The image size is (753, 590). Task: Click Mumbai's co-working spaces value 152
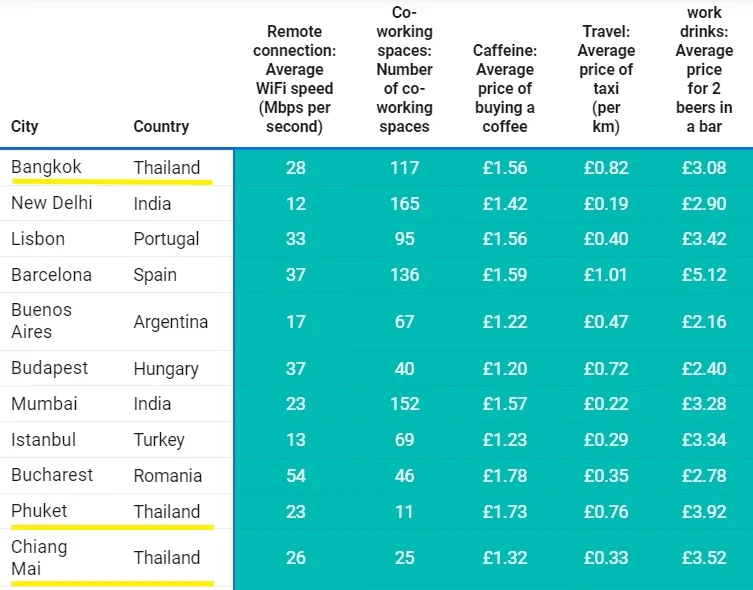coord(404,404)
